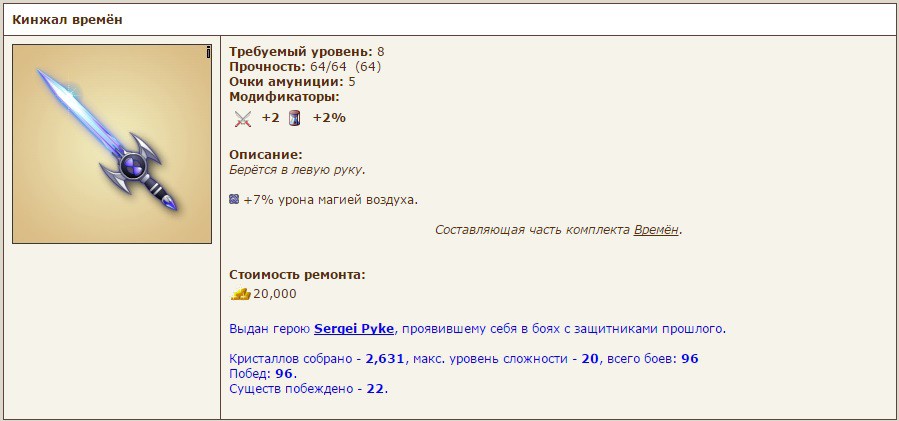Click the +7% урона магией воздуха text
The width and height of the screenshot is (899, 421).
[331, 200]
